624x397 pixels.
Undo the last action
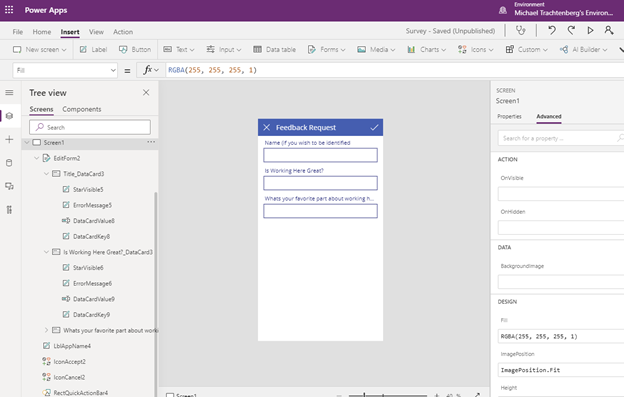pos(552,30)
